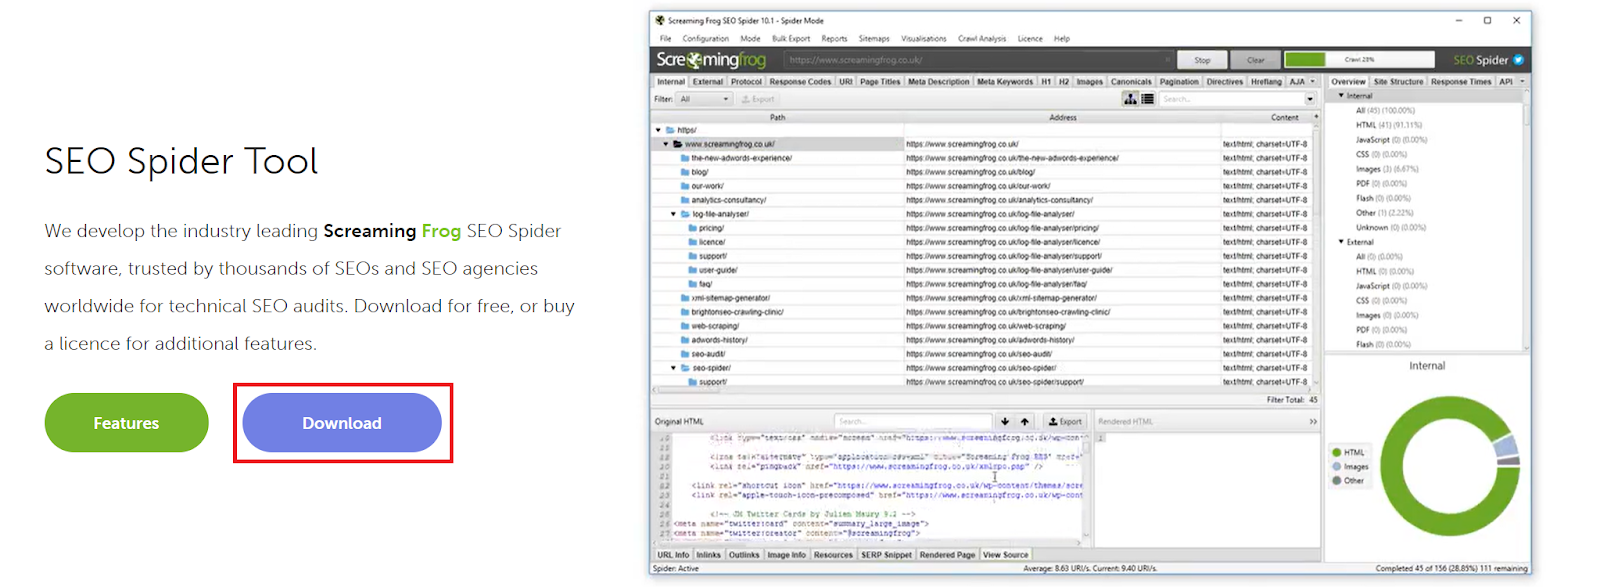Collapse the https/ tree node
The height and width of the screenshot is (587, 1600).
[x=658, y=130]
